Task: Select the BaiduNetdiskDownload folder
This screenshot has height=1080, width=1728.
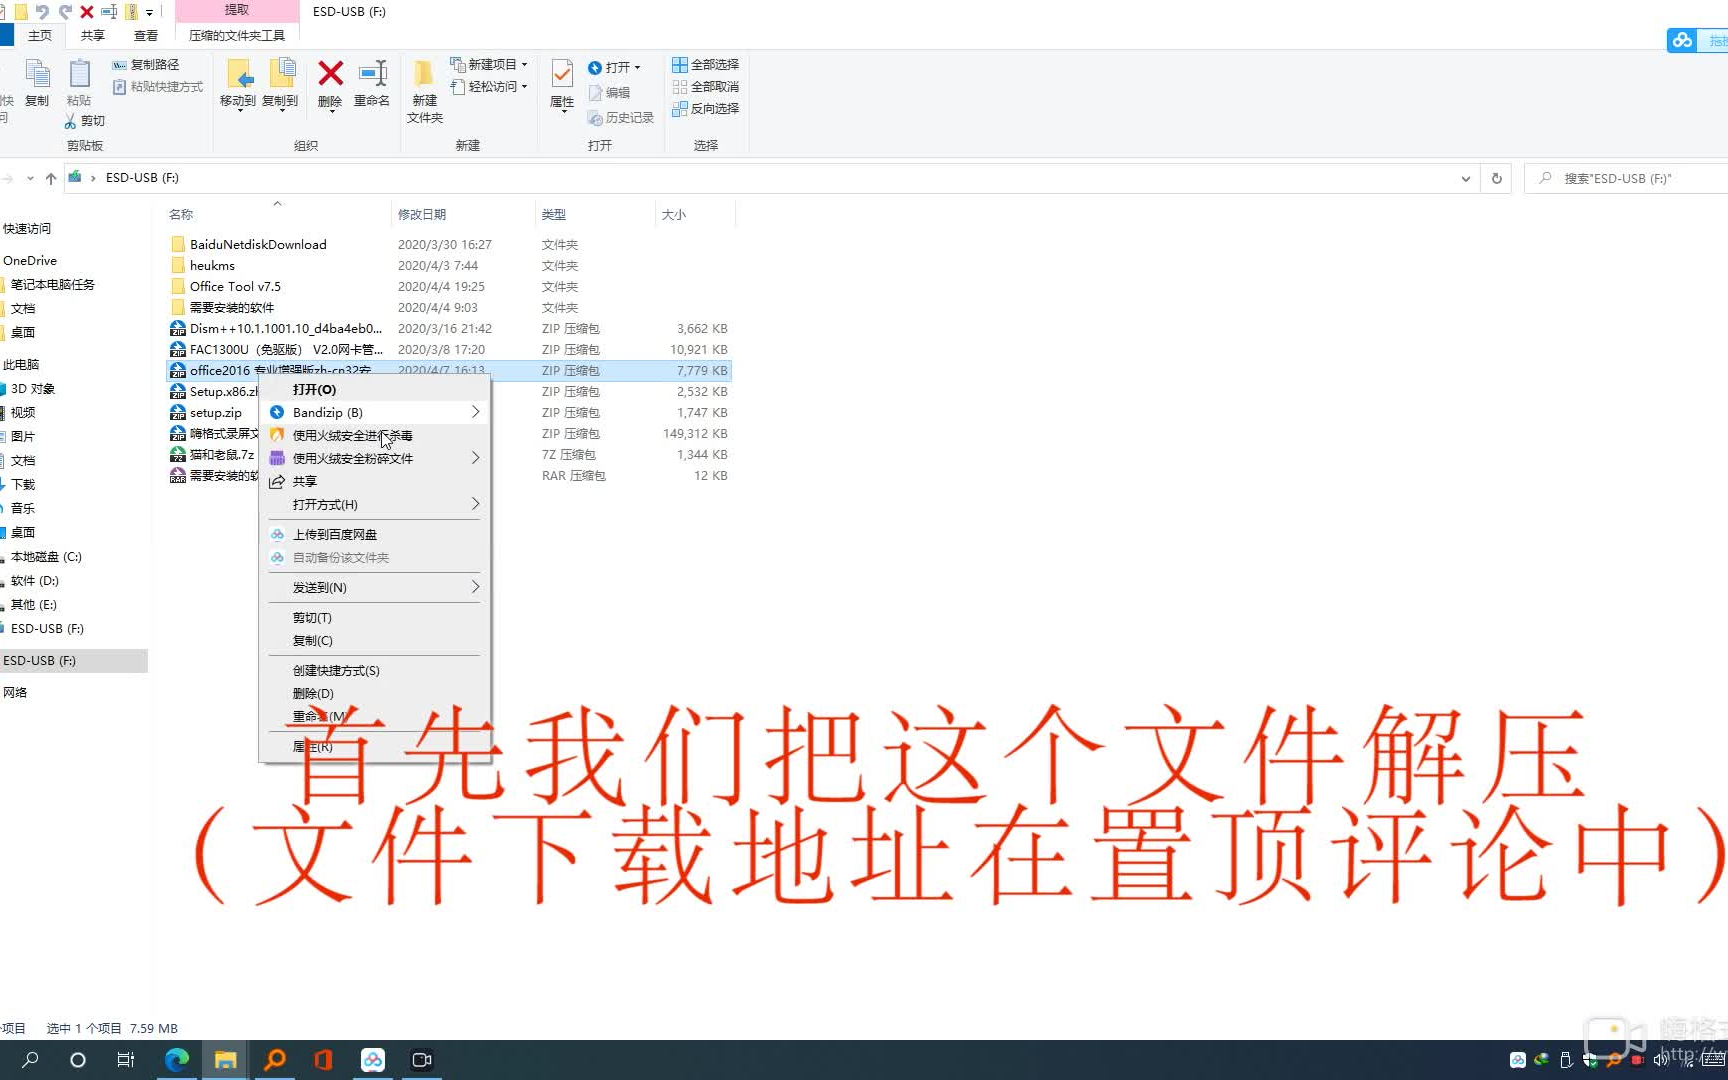Action: 258,245
